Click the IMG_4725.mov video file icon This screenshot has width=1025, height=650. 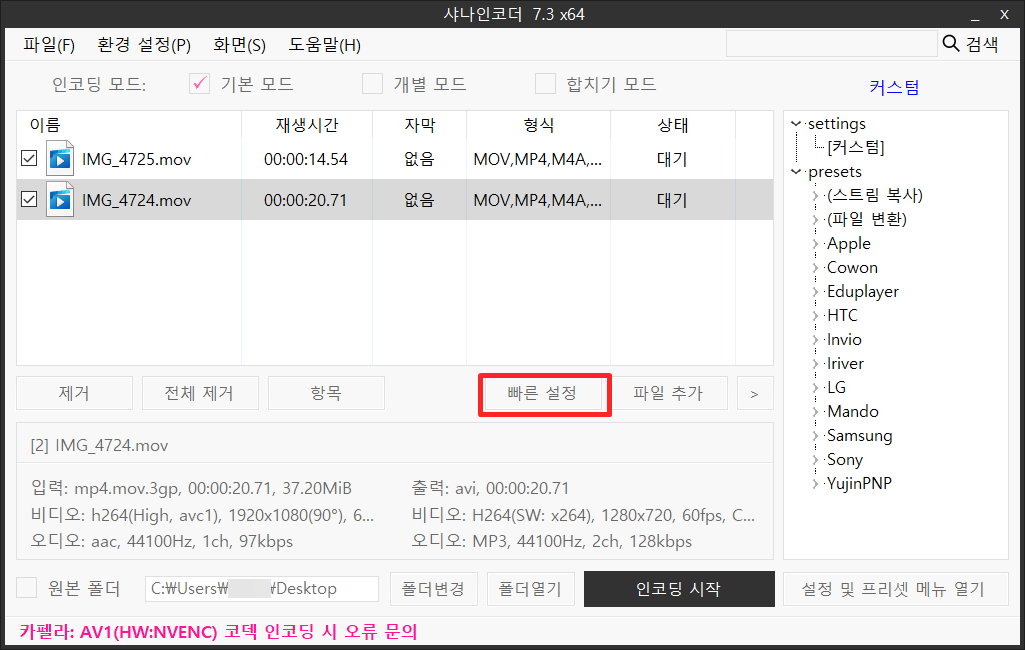point(60,158)
